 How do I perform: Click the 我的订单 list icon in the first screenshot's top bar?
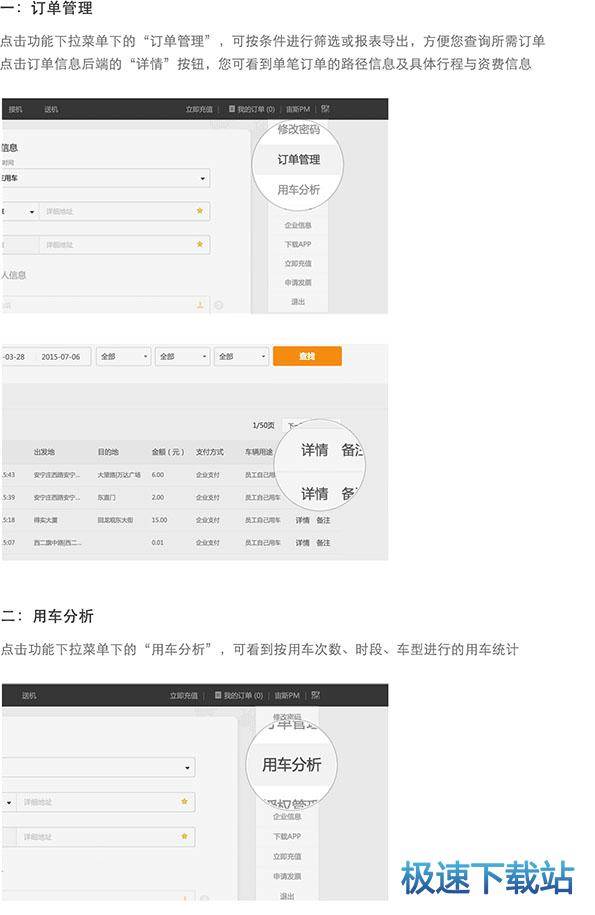coord(232,109)
